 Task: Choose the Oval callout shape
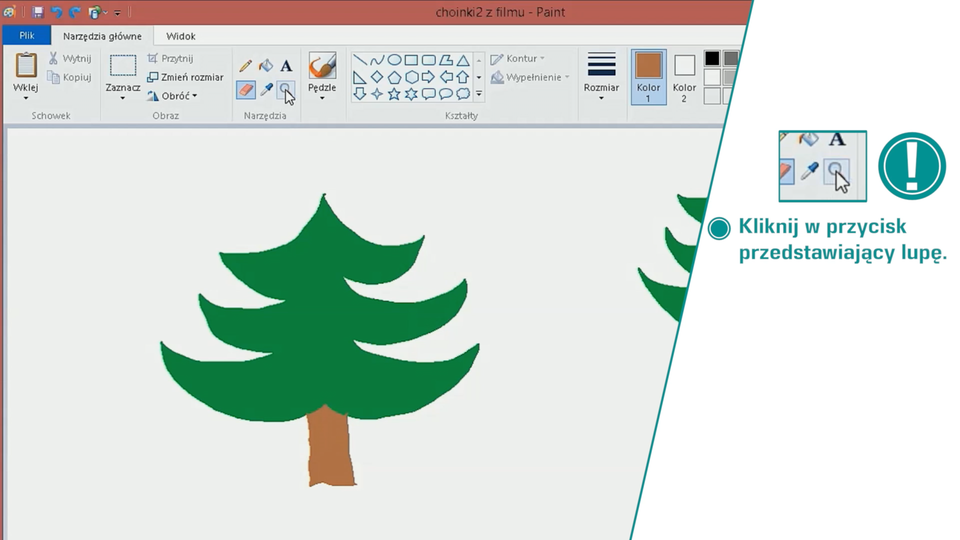point(446,94)
